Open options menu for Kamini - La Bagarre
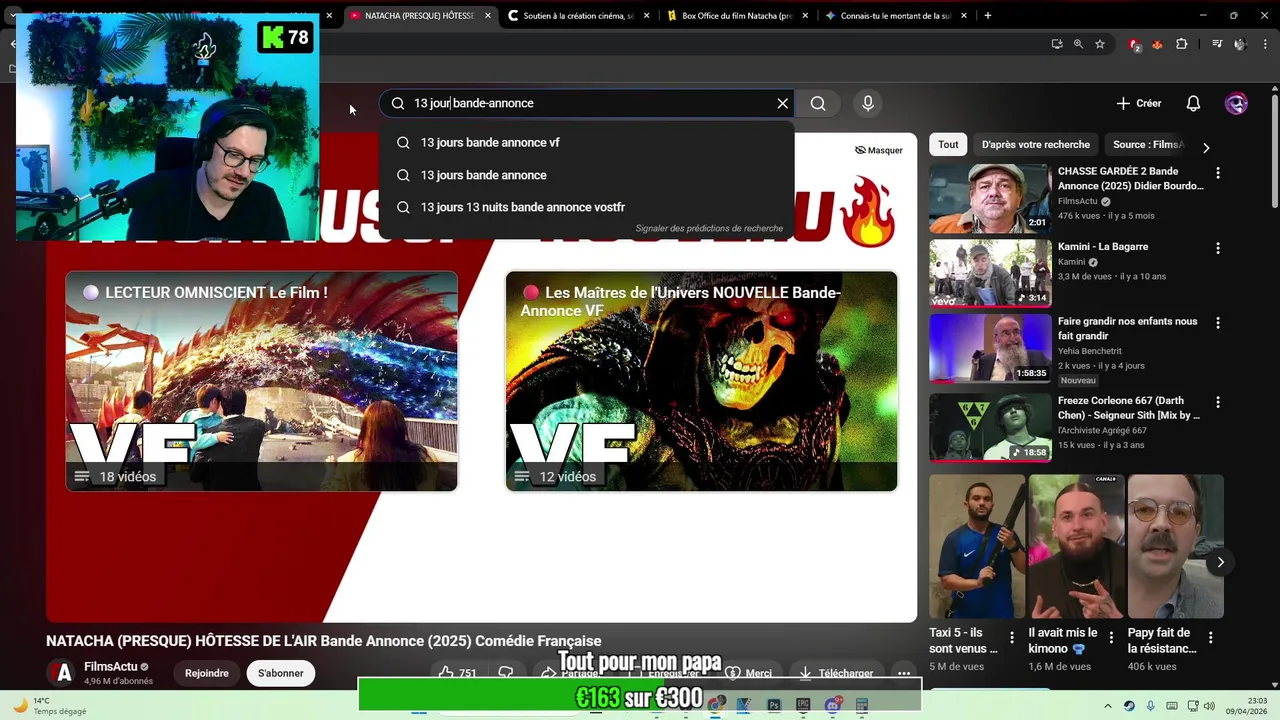The height and width of the screenshot is (720, 1280). [1217, 248]
